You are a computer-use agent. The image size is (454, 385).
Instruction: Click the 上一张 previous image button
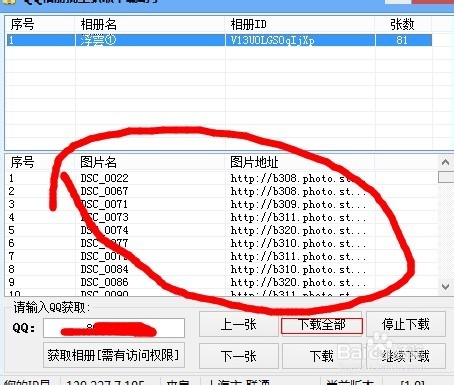tap(239, 324)
